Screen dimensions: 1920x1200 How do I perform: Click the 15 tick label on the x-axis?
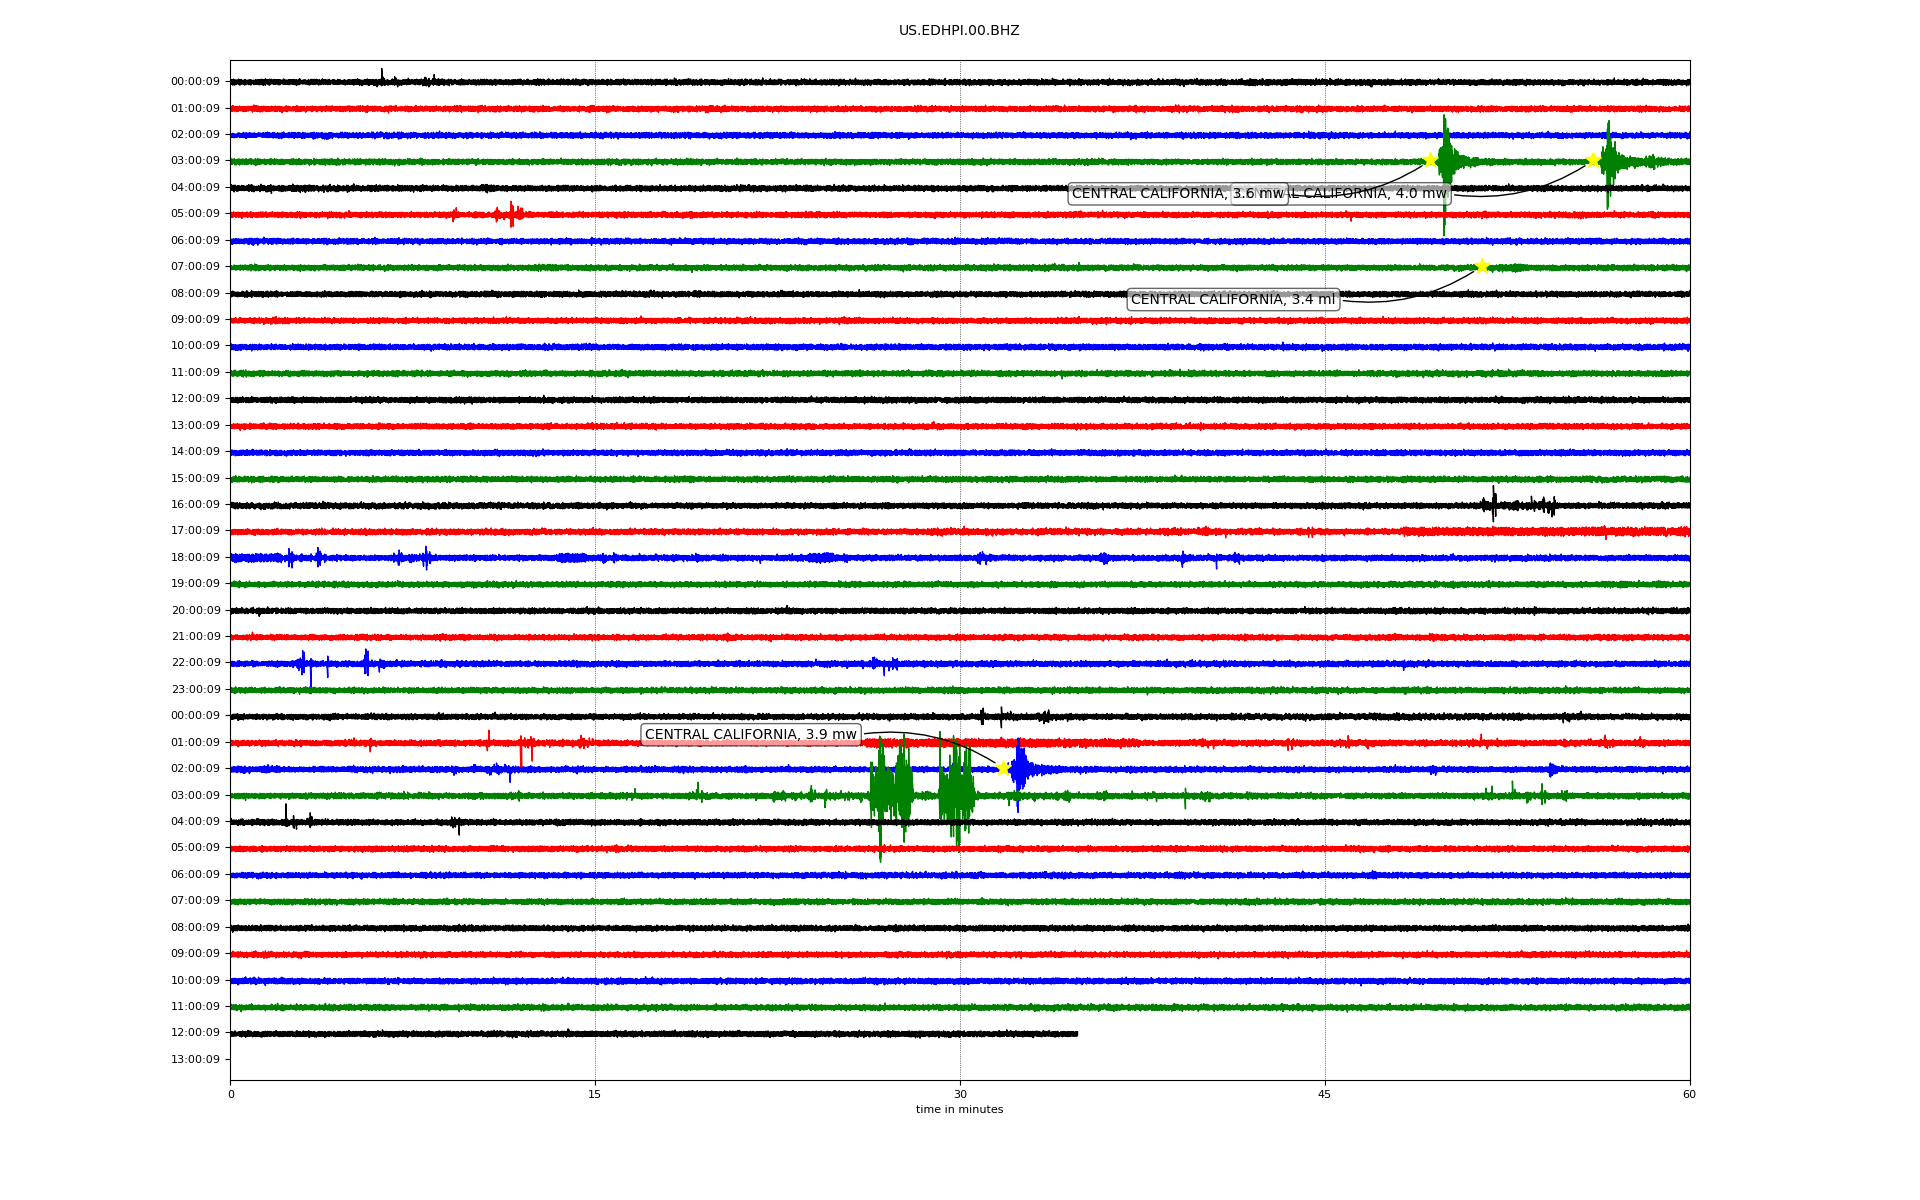pyautogui.click(x=595, y=1094)
